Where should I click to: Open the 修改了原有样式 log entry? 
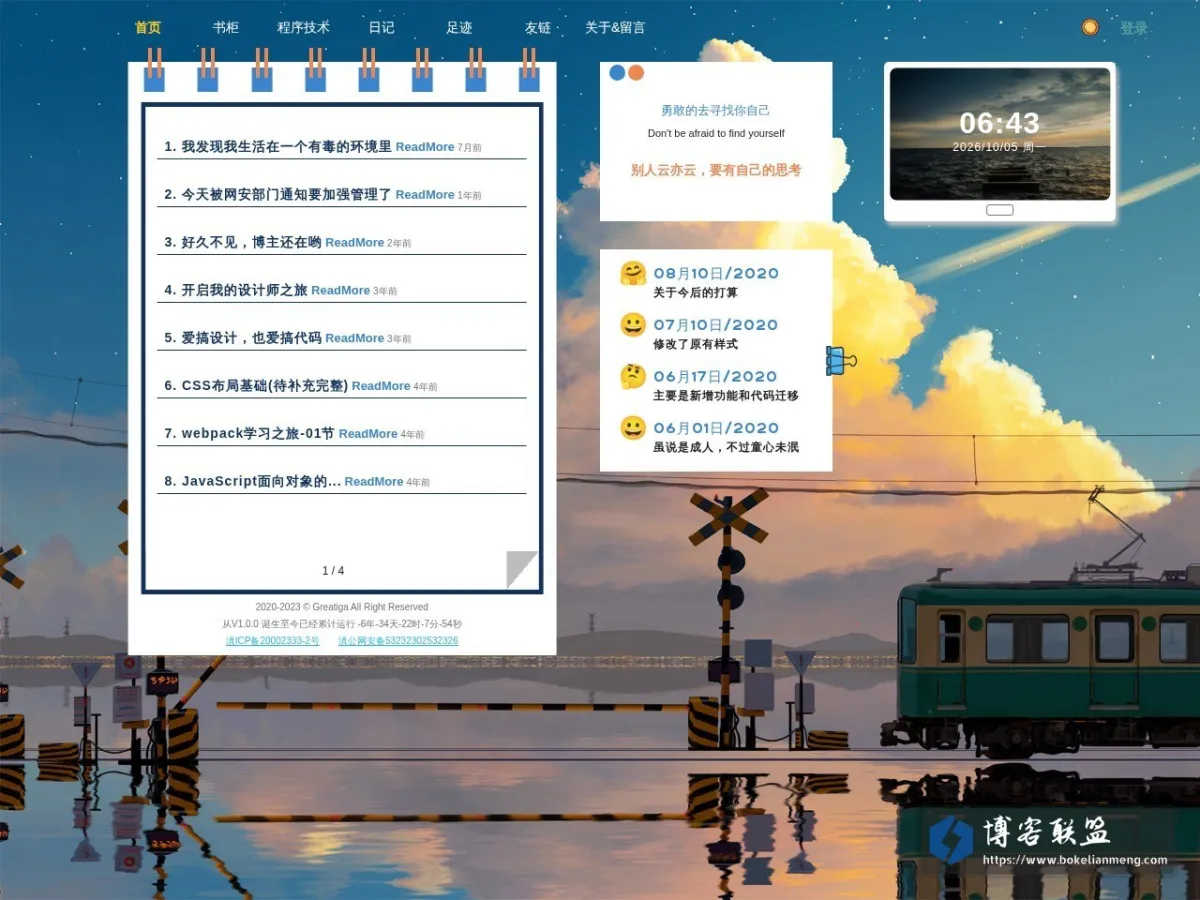[x=696, y=344]
